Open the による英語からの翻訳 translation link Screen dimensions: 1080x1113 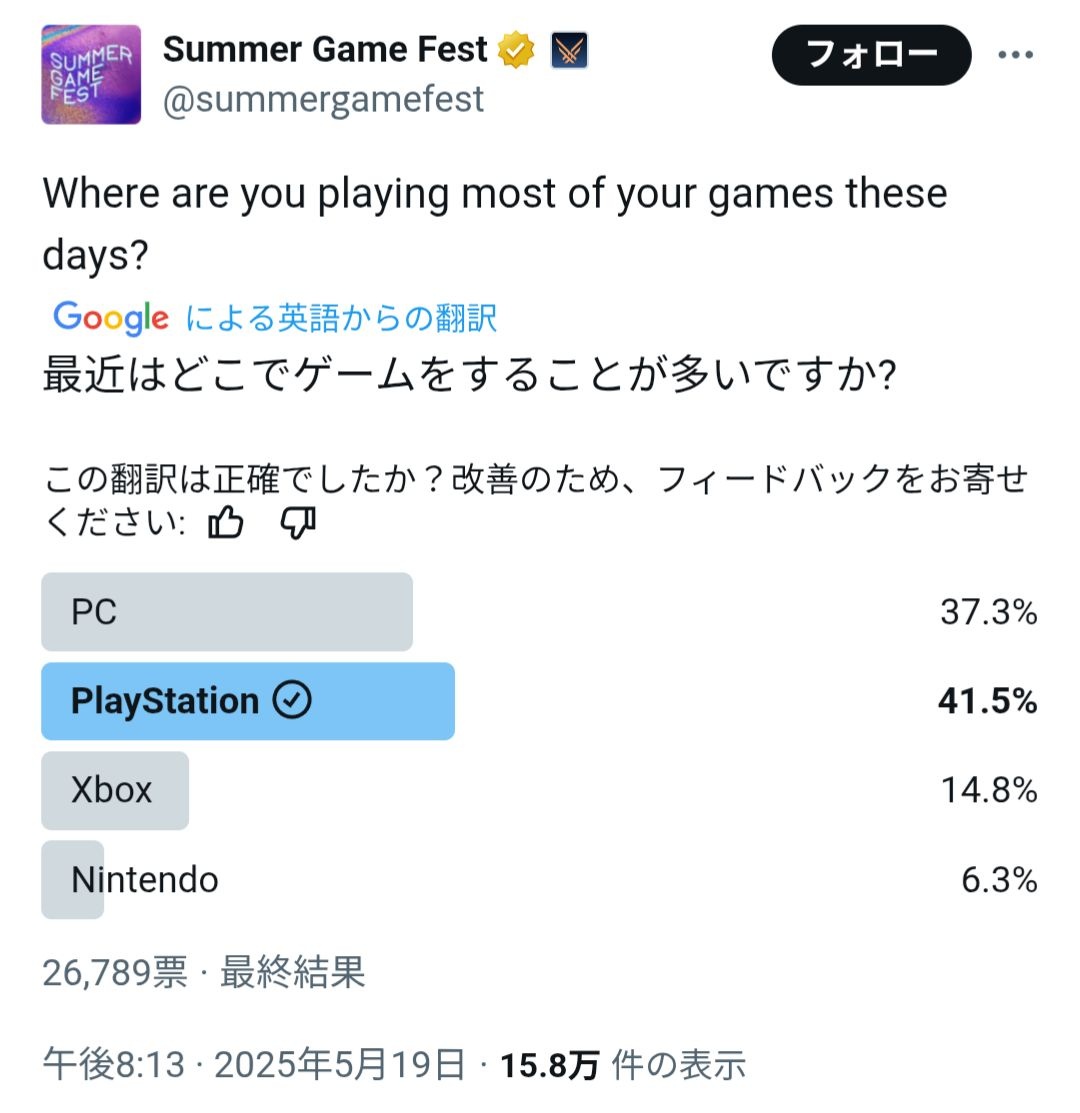(341, 318)
